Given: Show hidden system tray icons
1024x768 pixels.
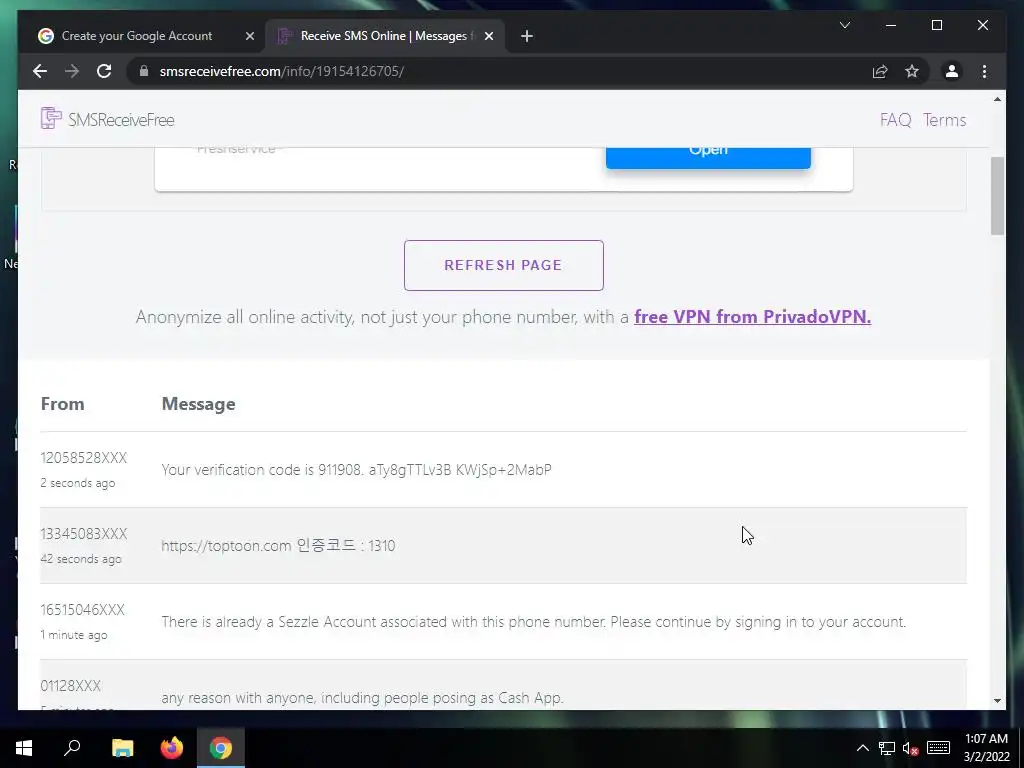Looking at the screenshot, I should (863, 748).
